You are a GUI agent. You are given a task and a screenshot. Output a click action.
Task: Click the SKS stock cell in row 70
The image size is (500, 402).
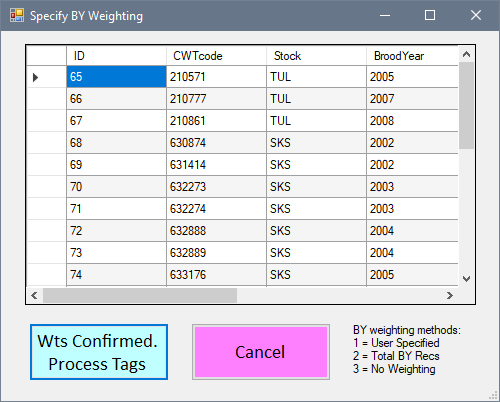pos(316,187)
